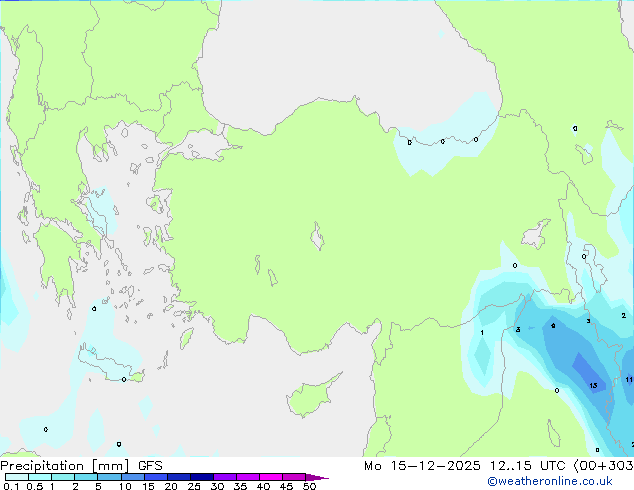Click the legend tick label '10'

pyautogui.click(x=125, y=486)
